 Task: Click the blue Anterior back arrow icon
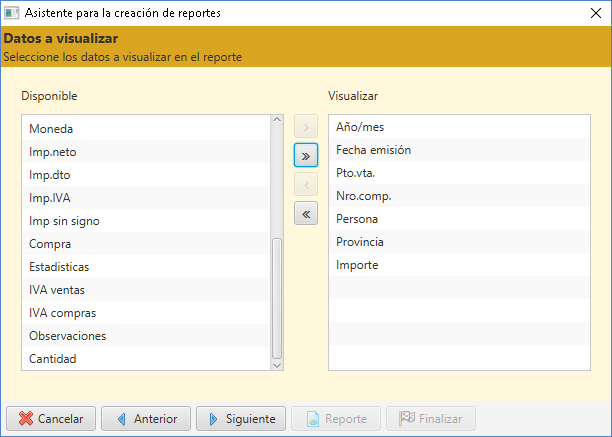(121, 419)
